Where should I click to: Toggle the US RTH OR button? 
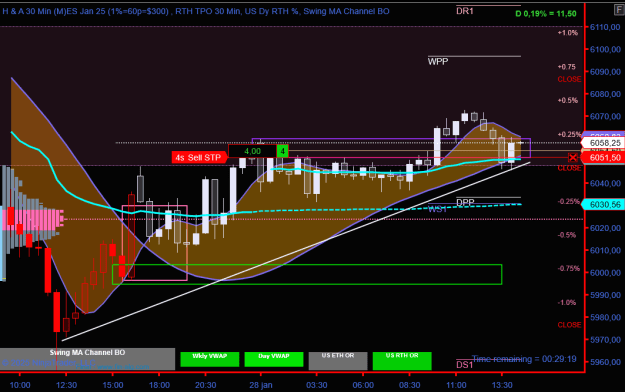402,360
